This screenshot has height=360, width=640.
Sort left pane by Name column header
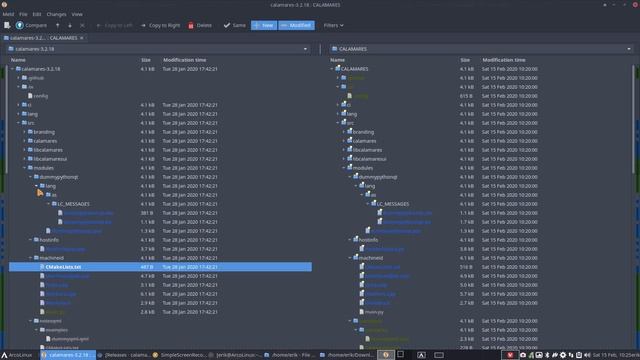[x=18, y=60]
